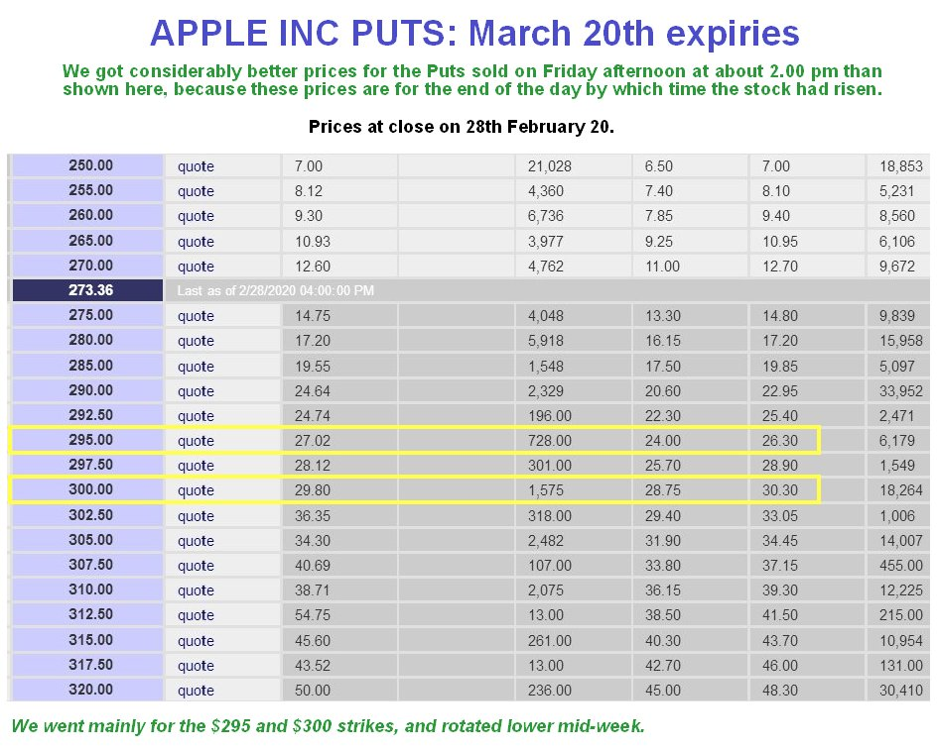This screenshot has width=938, height=750.
Task: Select the Apple Inc Puts heading
Action: coord(474,33)
